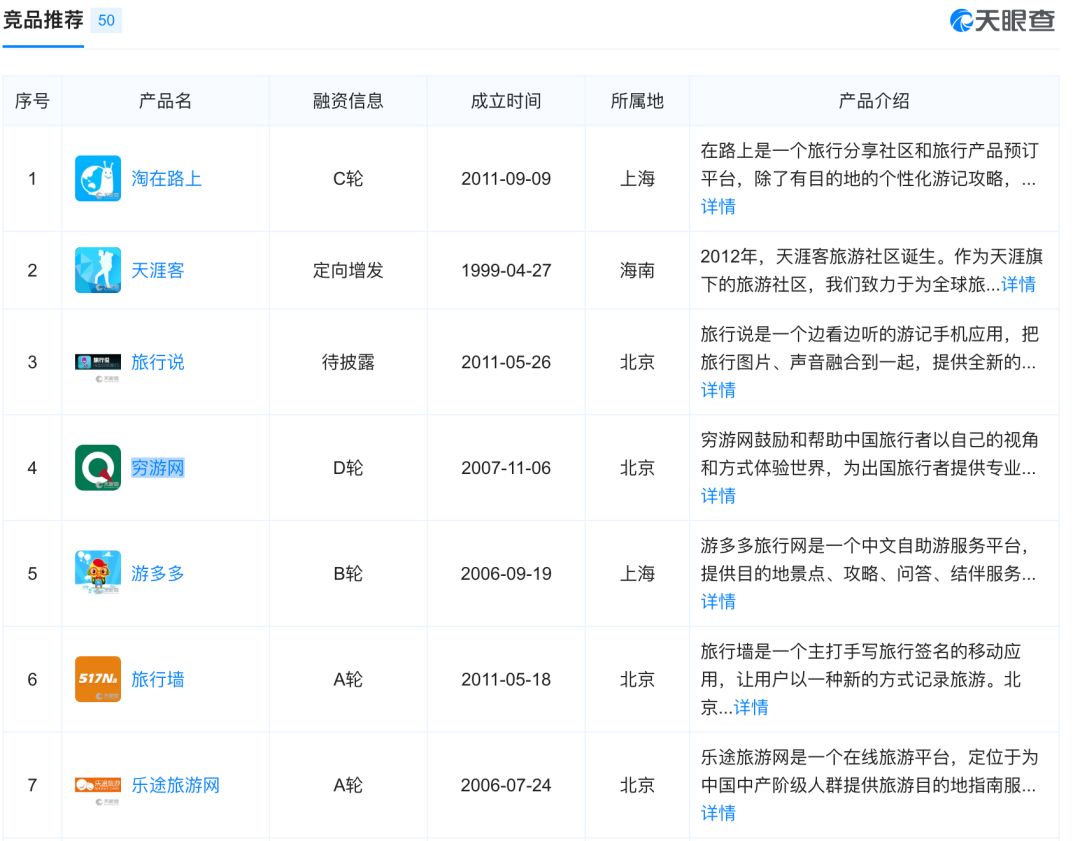Image resolution: width=1080 pixels, height=841 pixels.
Task: Click 详情 on the 旅行墙 row
Action: [x=752, y=708]
